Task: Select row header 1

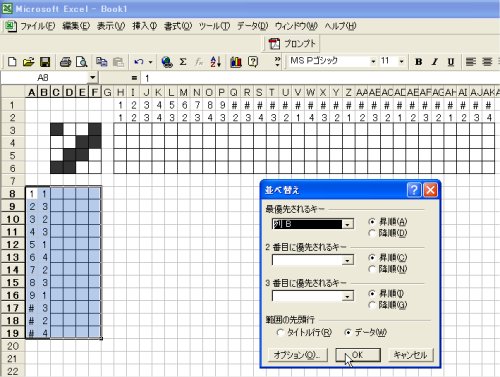Action: pos(13,105)
